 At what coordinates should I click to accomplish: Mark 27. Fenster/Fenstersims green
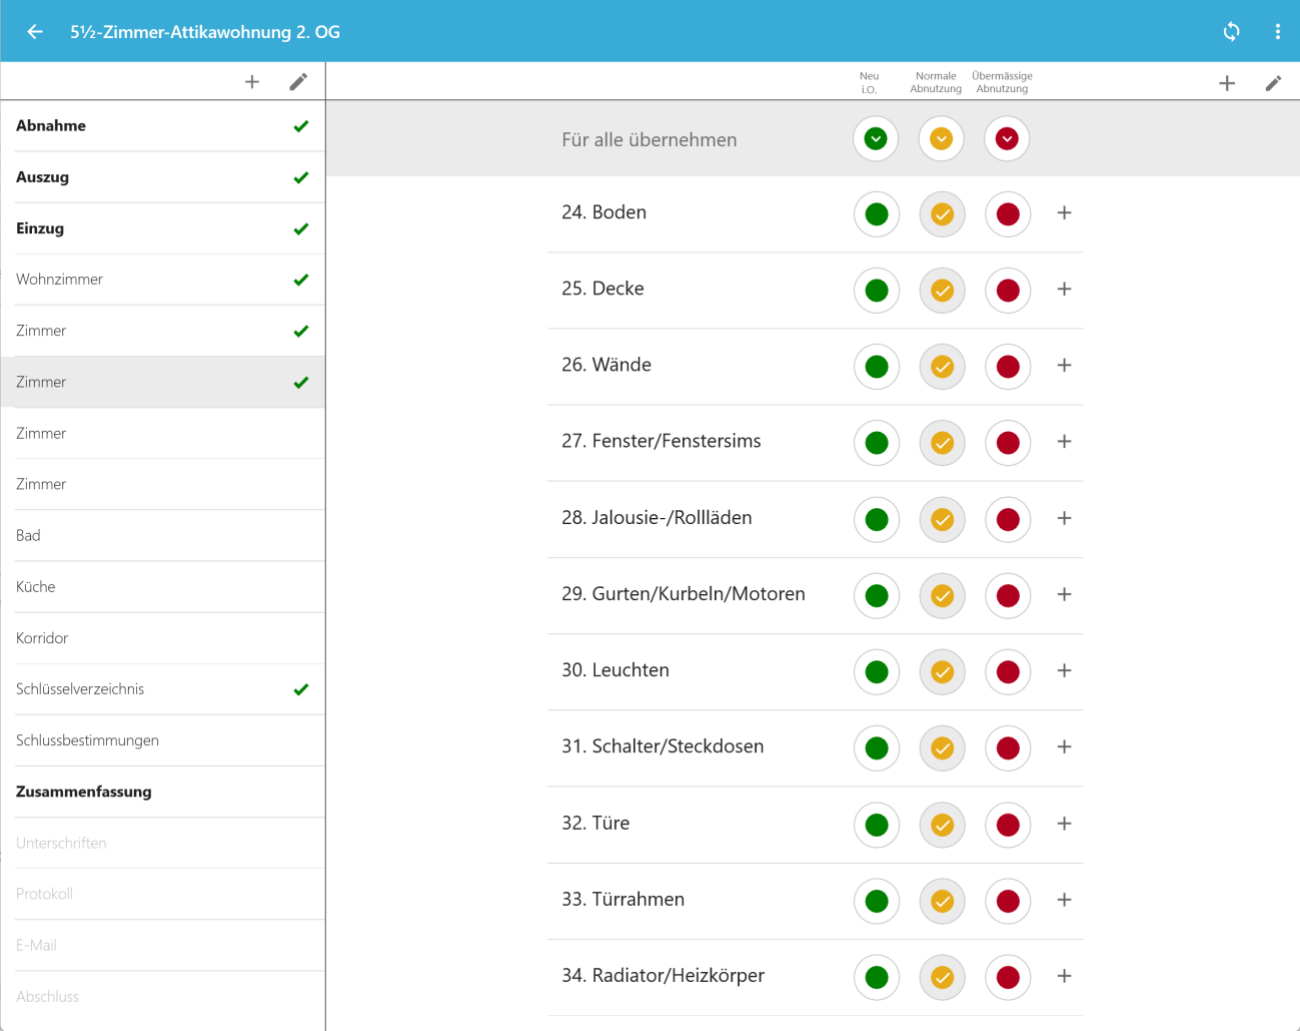[x=877, y=443]
